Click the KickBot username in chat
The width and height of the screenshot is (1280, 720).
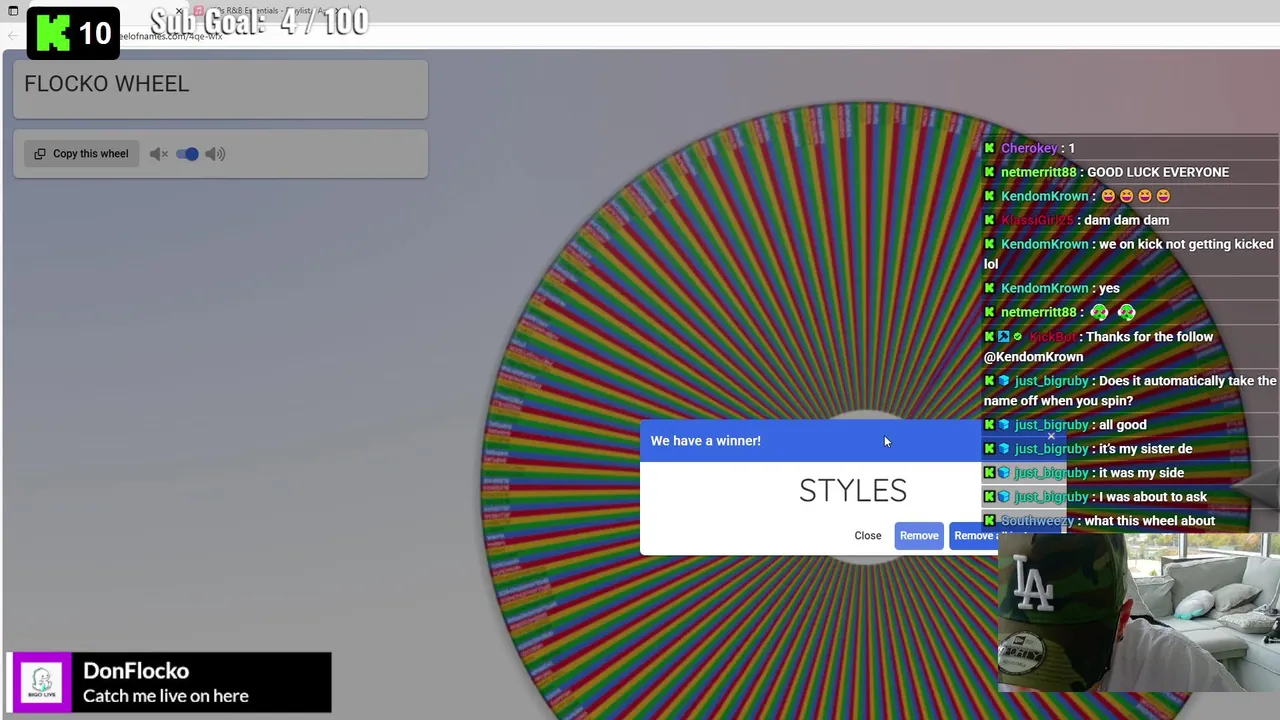click(1052, 337)
